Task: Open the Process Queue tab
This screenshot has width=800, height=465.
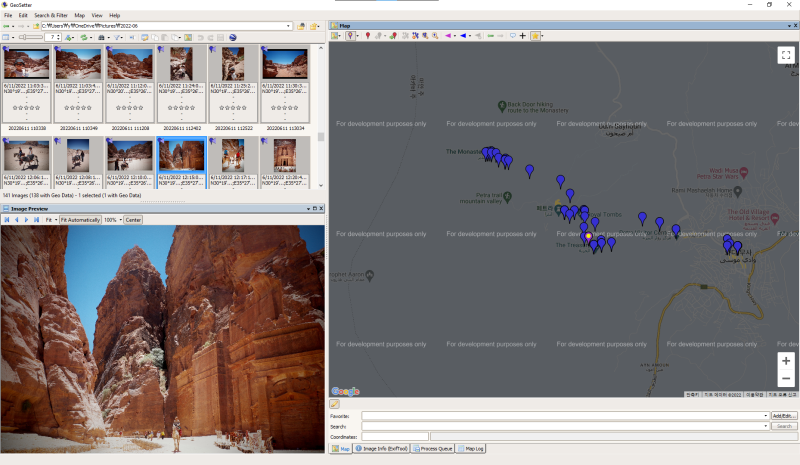Action: click(432, 449)
